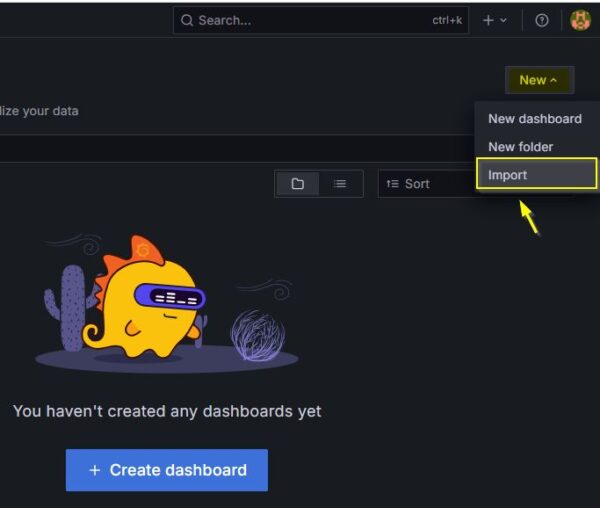Click 'You haven't created any dashboards yet' text
600x508 pixels.
[x=167, y=411]
